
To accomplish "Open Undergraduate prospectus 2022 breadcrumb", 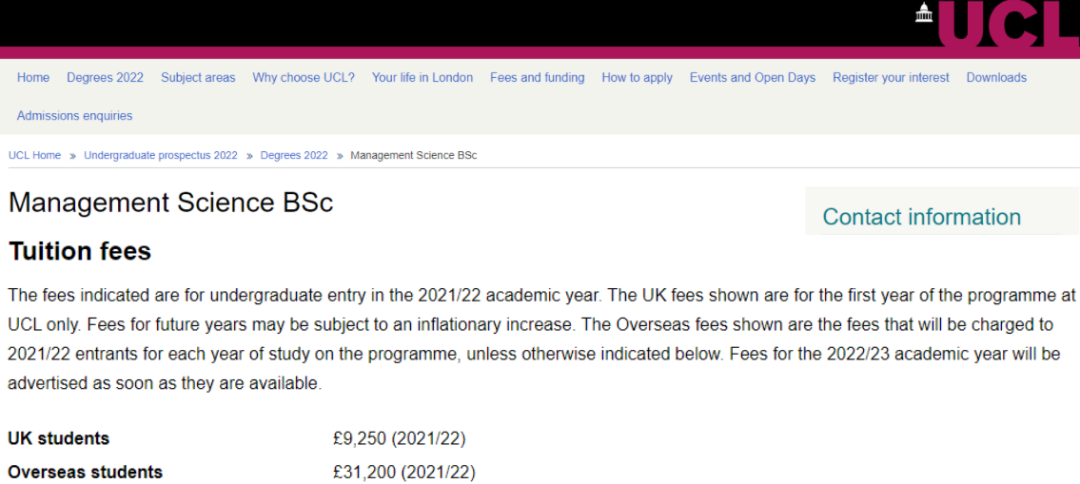I will tap(161, 156).
